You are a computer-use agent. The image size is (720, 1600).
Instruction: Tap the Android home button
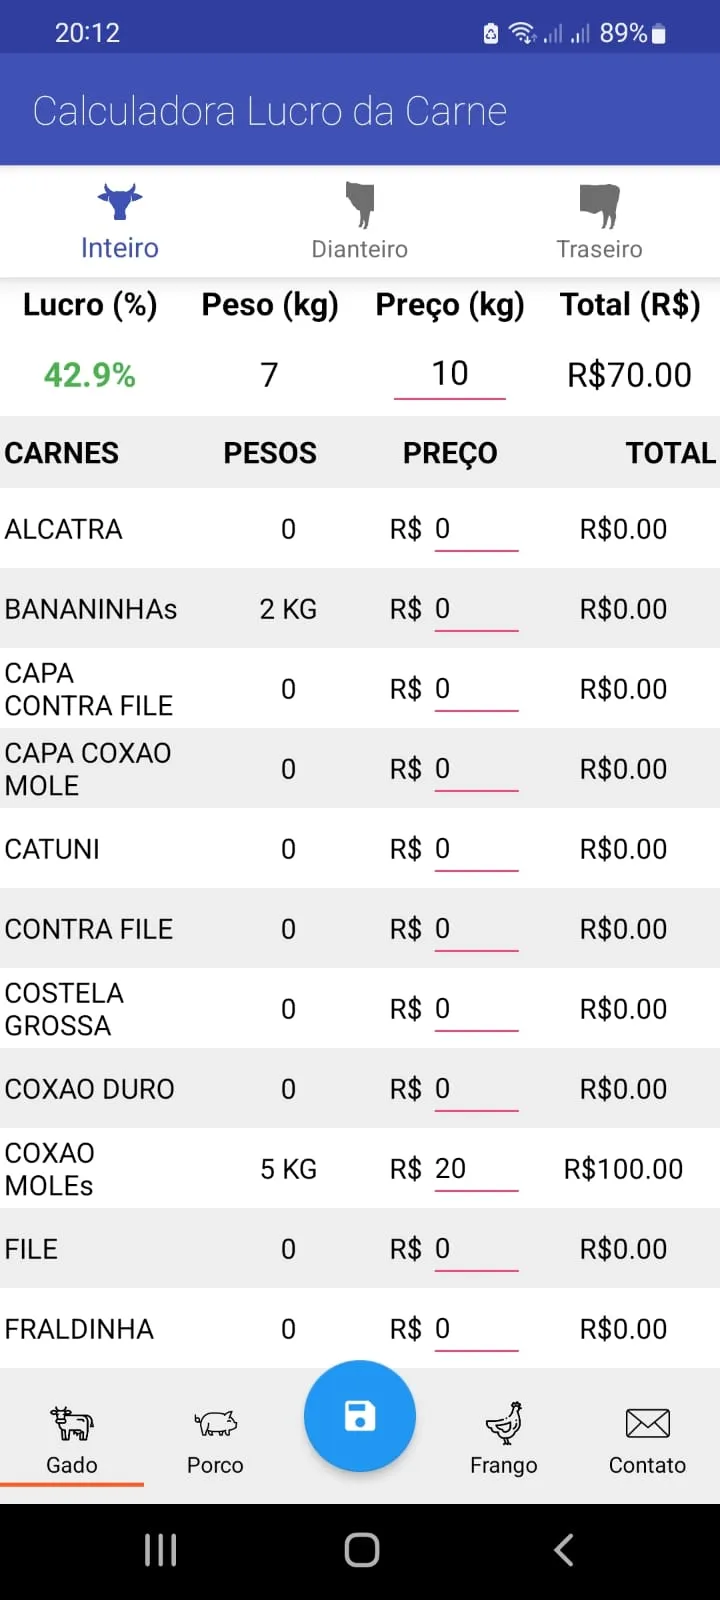pyautogui.click(x=361, y=1550)
